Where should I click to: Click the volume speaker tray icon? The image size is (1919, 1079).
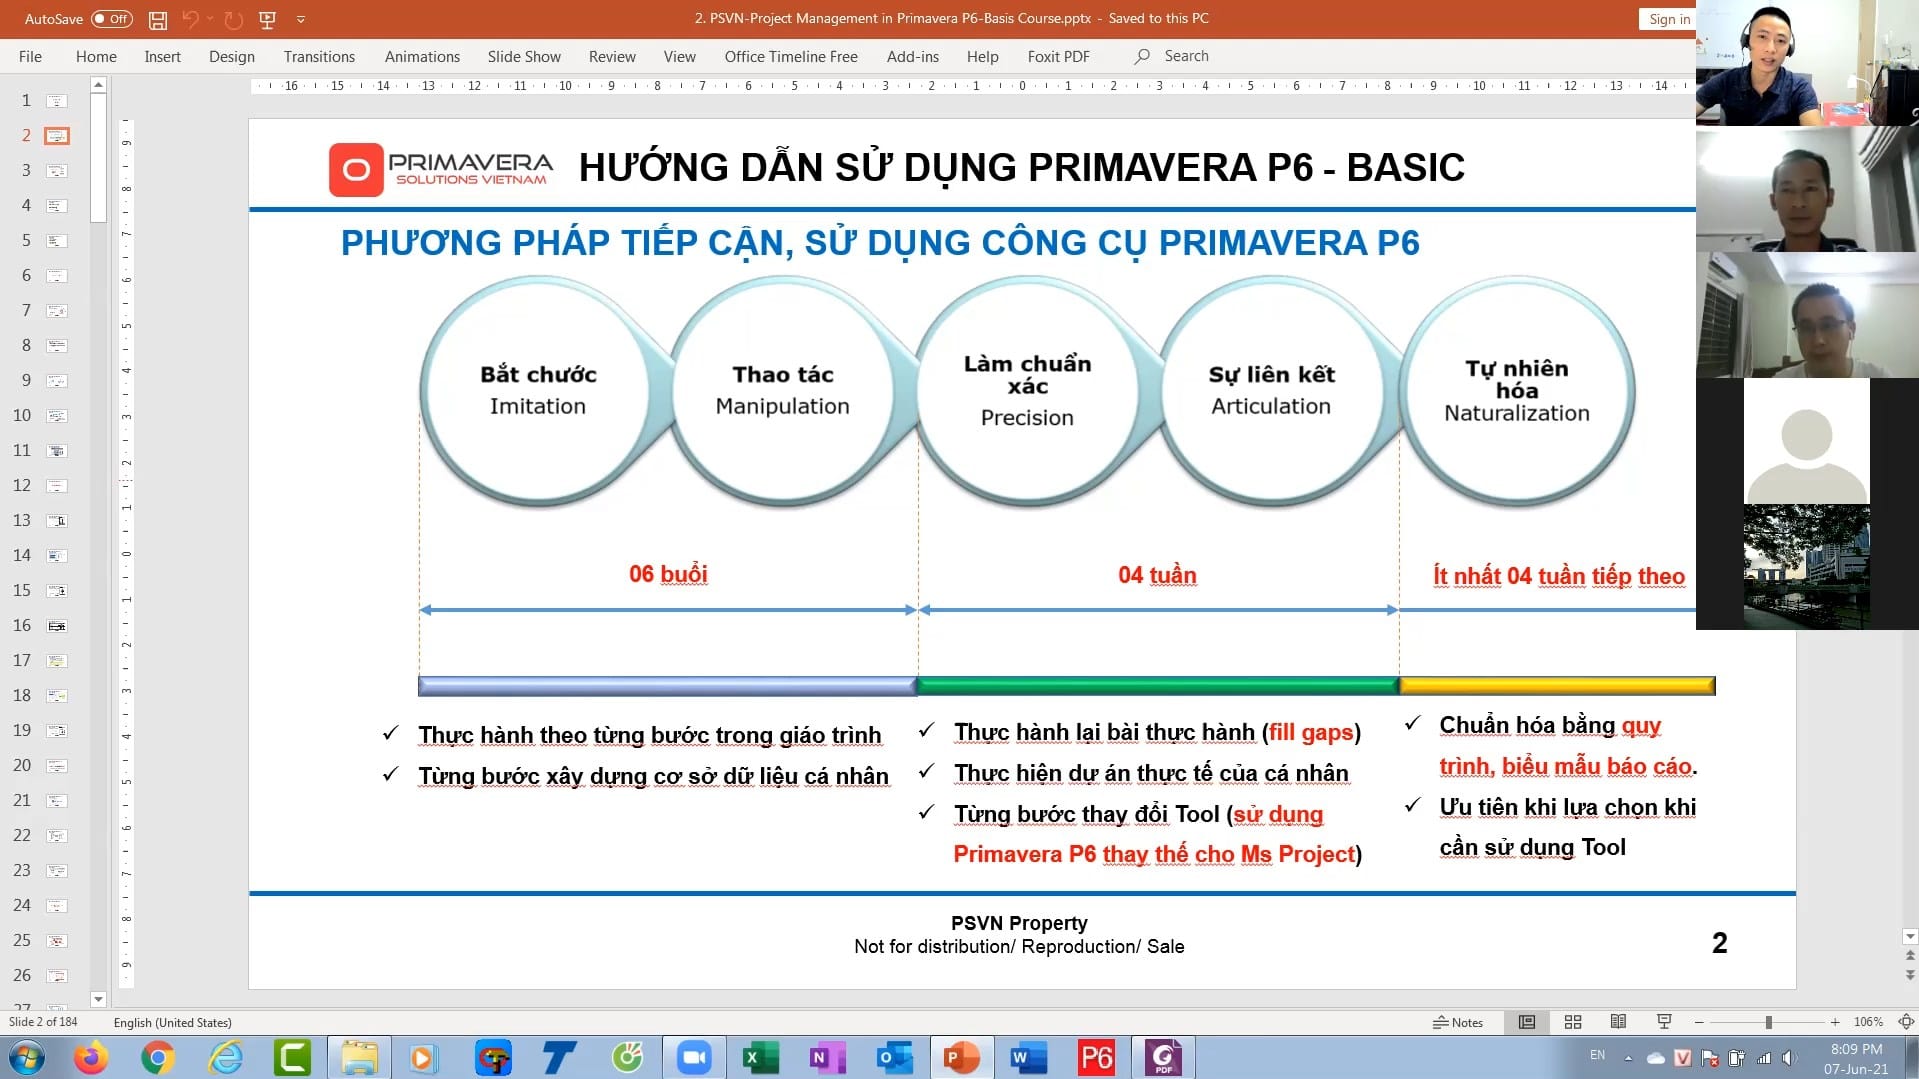[1788, 1058]
